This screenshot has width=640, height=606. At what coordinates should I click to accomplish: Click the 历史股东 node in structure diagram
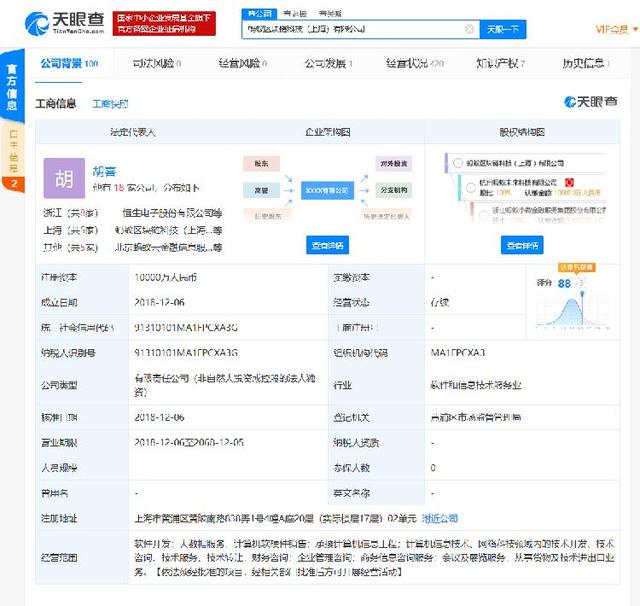[x=268, y=216]
